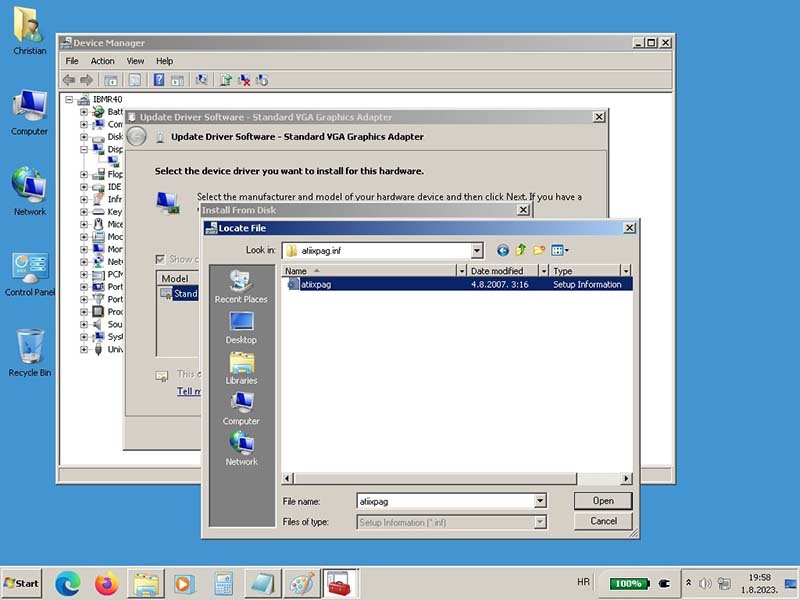Viewport: 800px width, 600px height.
Task: Click the Create New Folder icon
Action: click(539, 250)
